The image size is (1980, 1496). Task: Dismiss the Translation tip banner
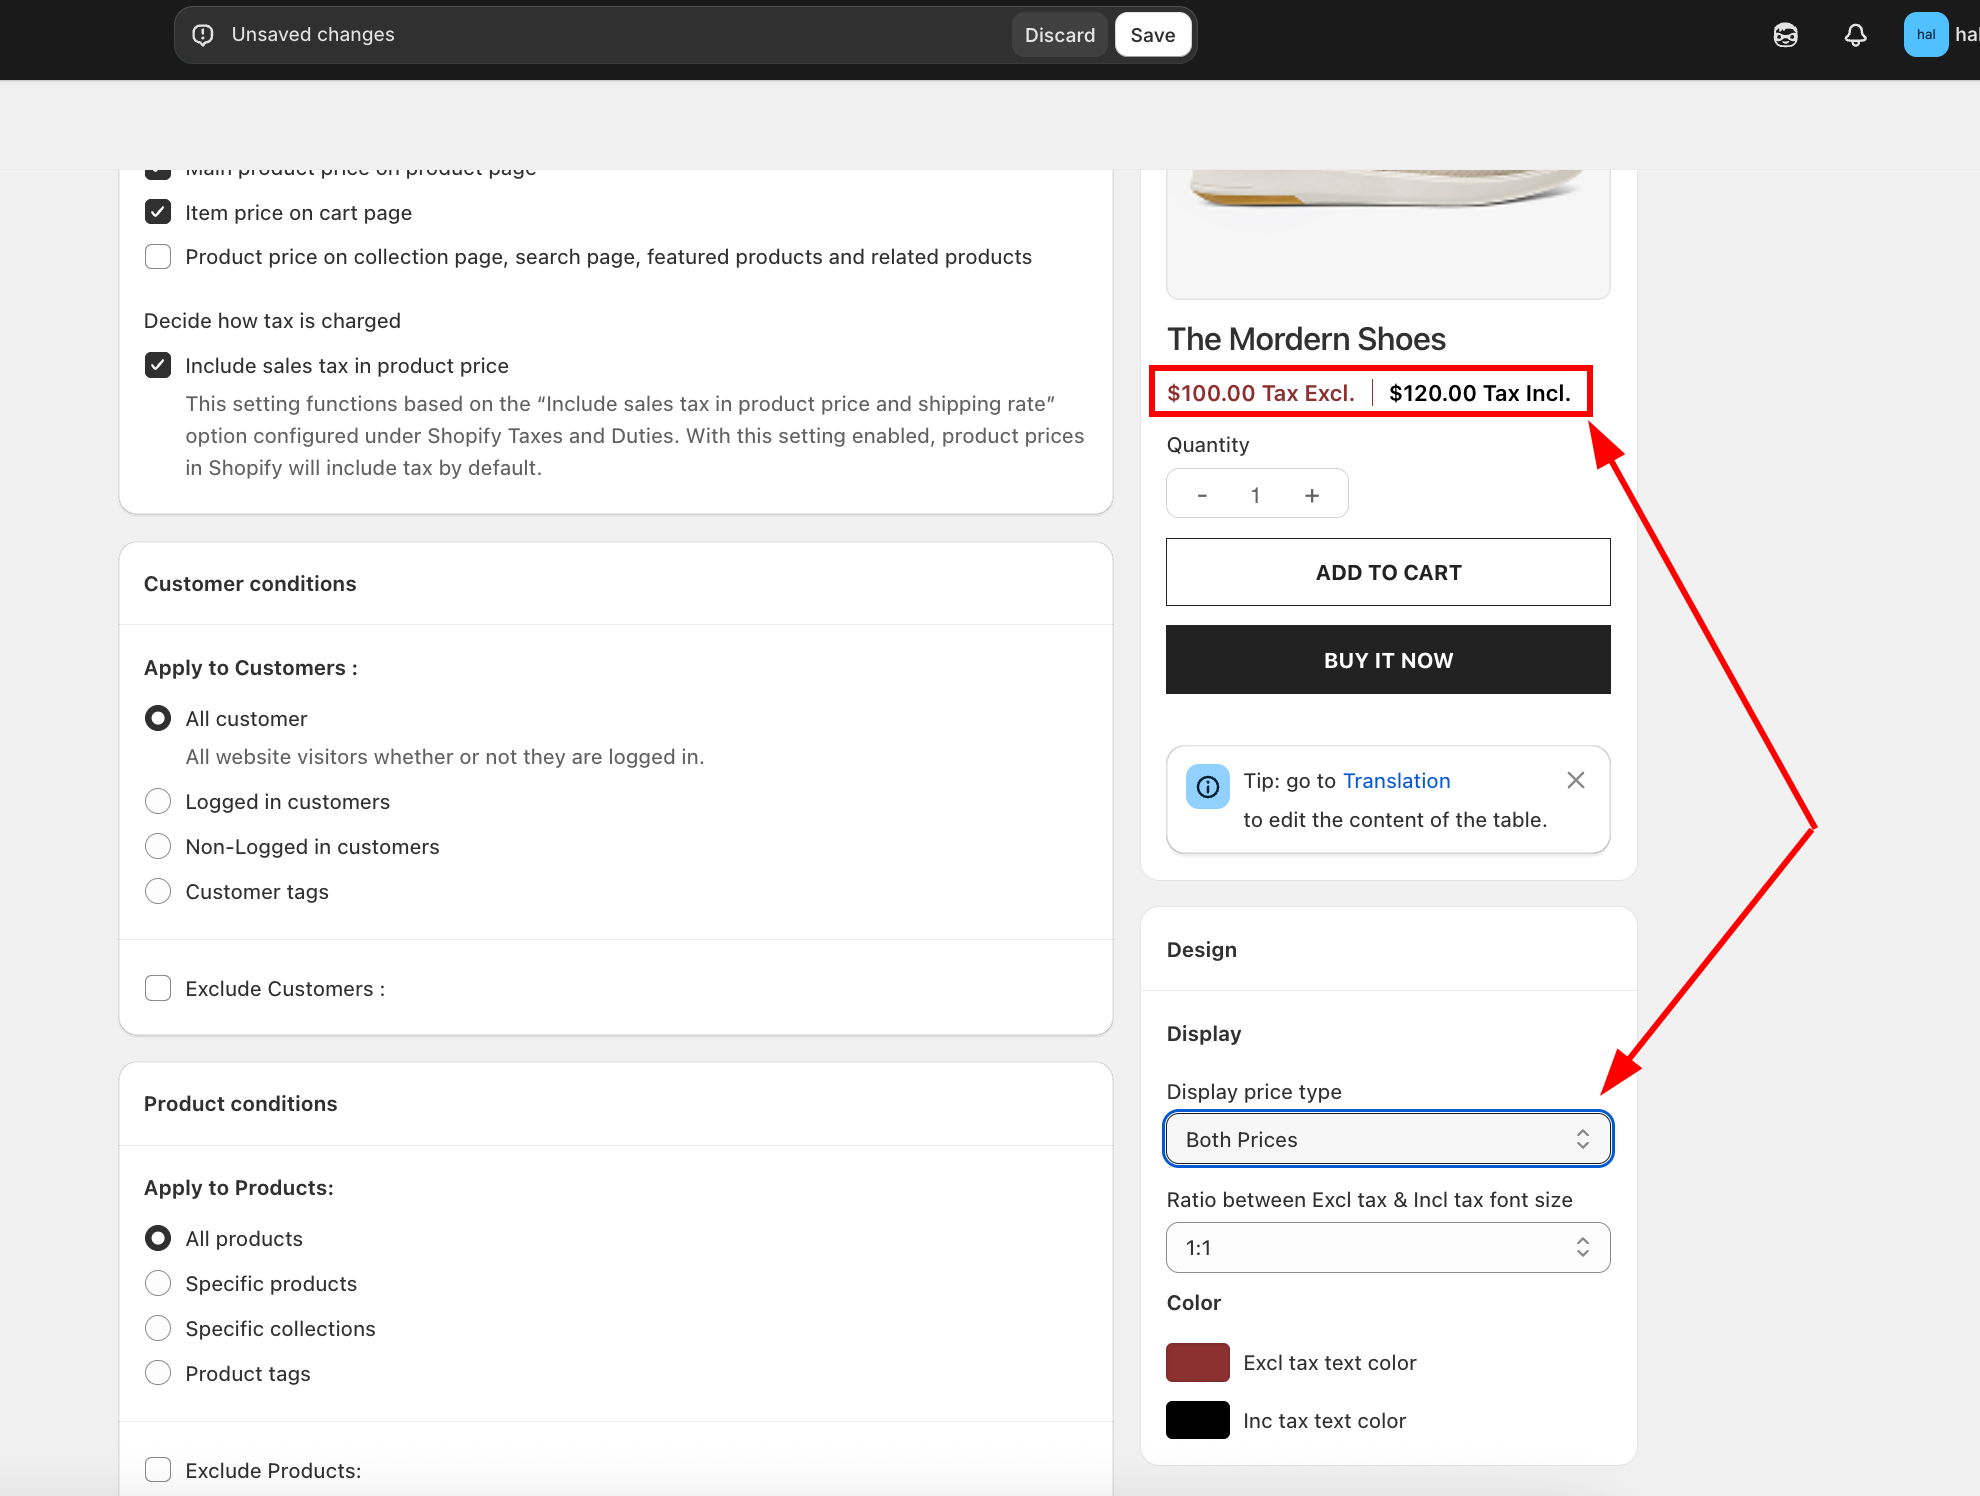[1575, 780]
